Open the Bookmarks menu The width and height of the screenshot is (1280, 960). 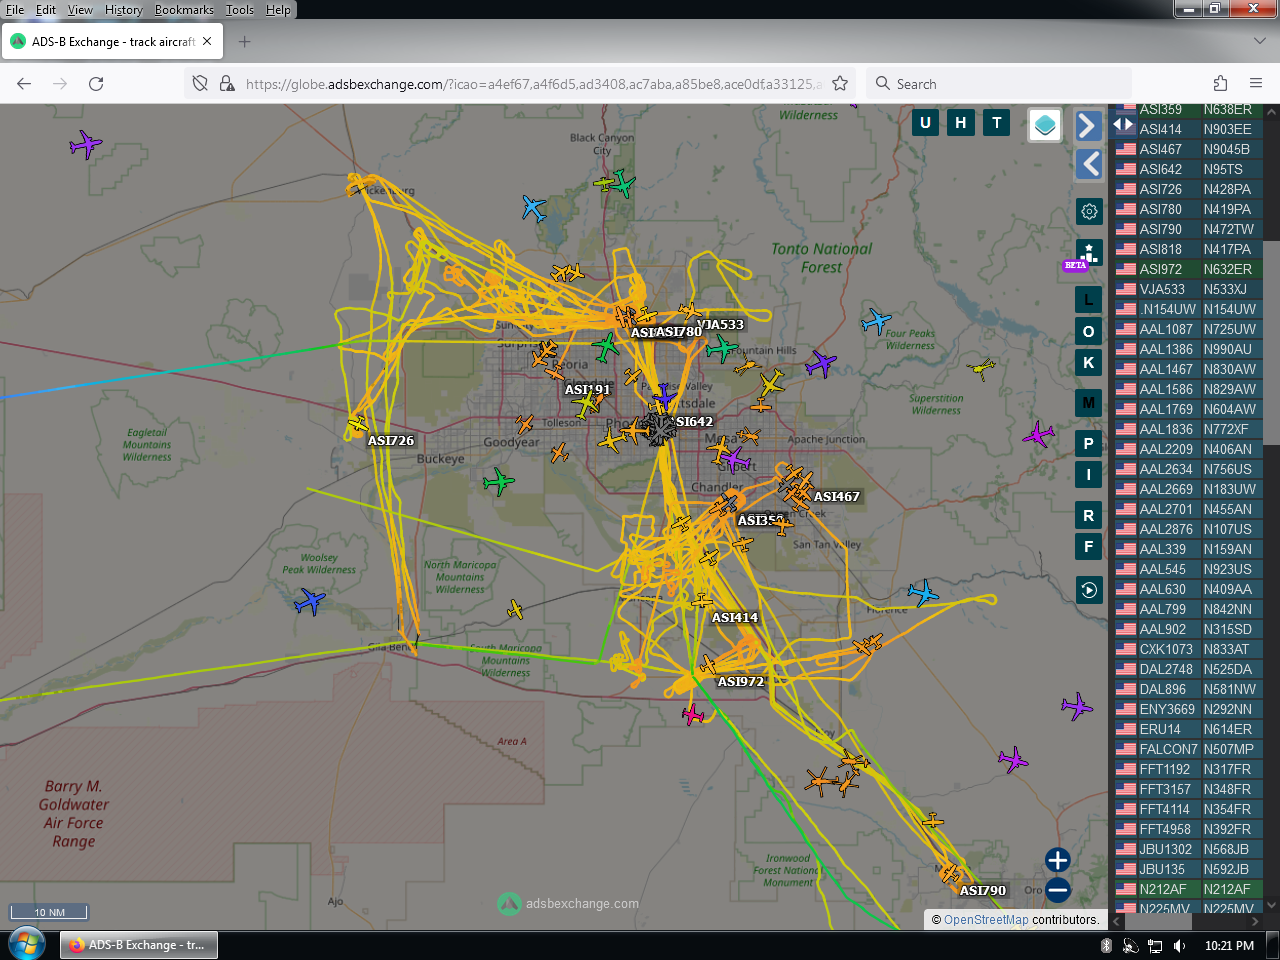click(x=184, y=10)
